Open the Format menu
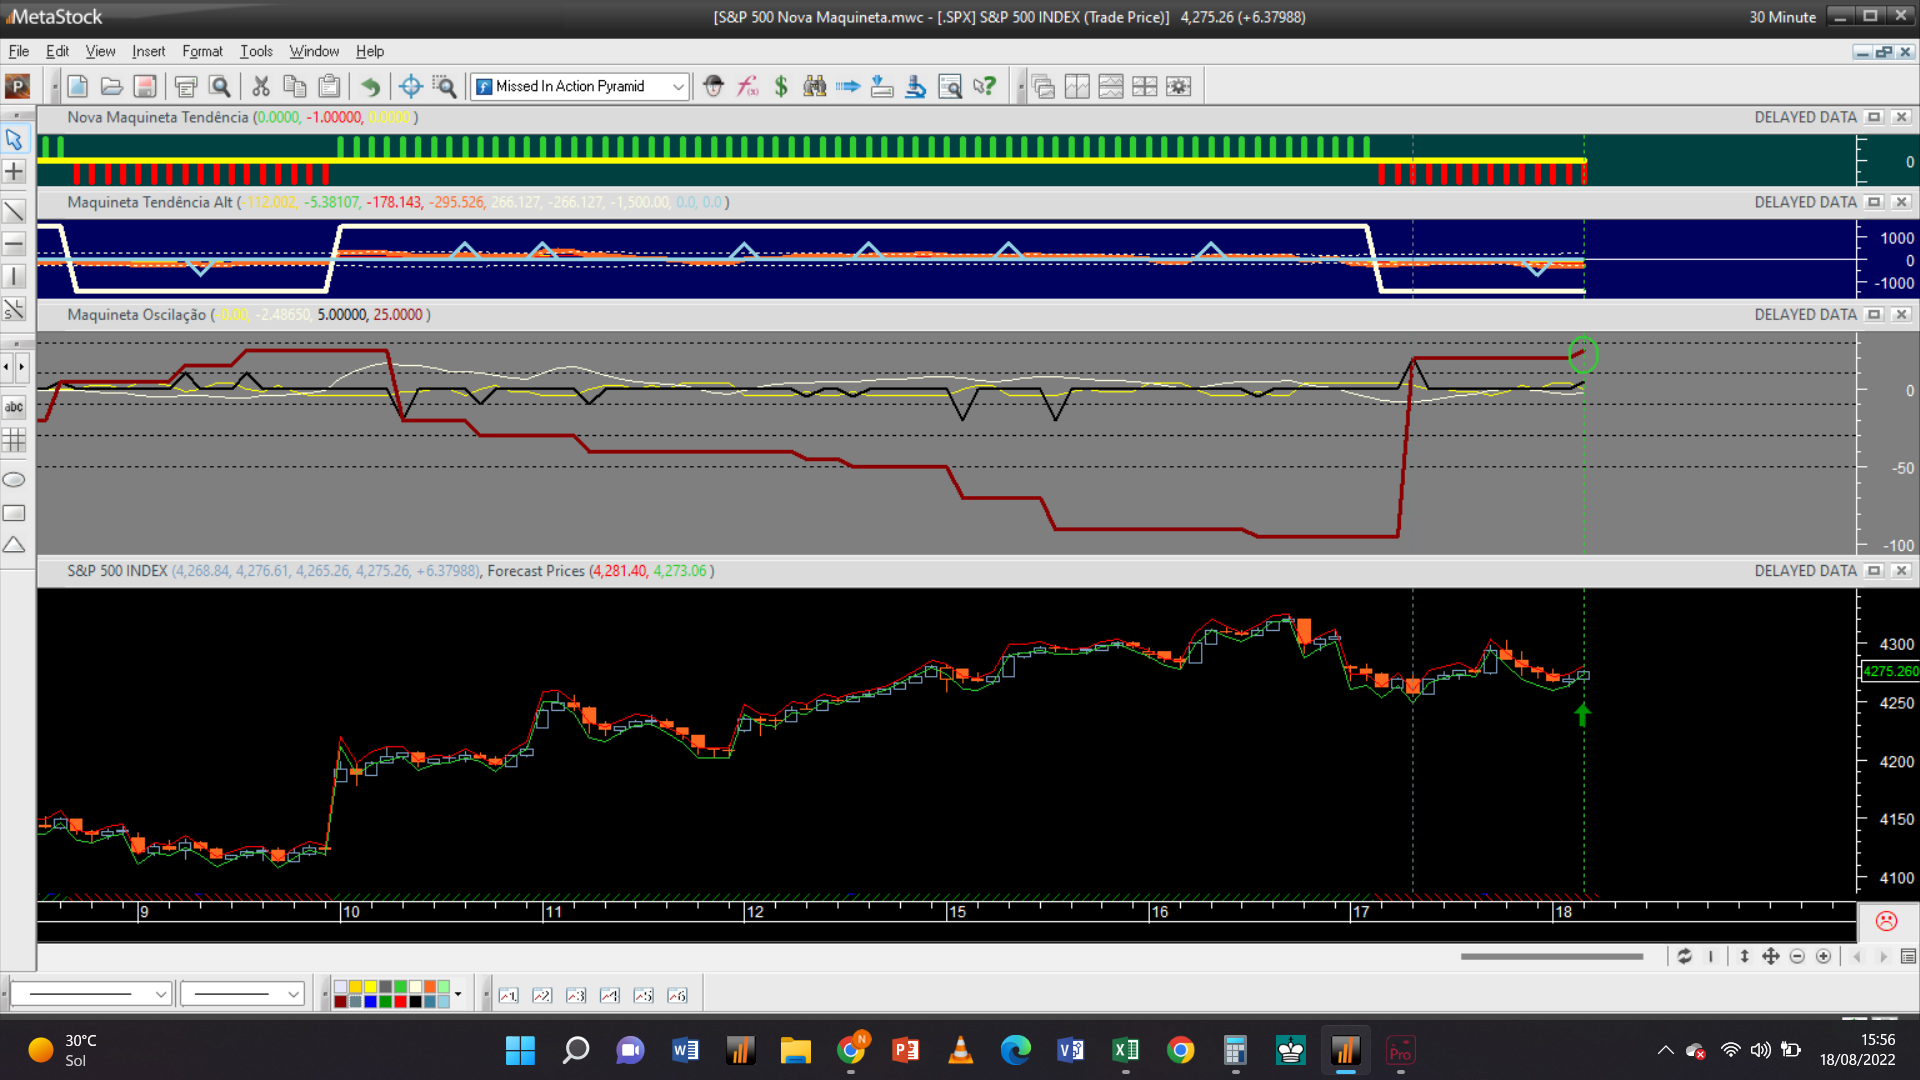This screenshot has width=1920, height=1080. pyautogui.click(x=202, y=51)
